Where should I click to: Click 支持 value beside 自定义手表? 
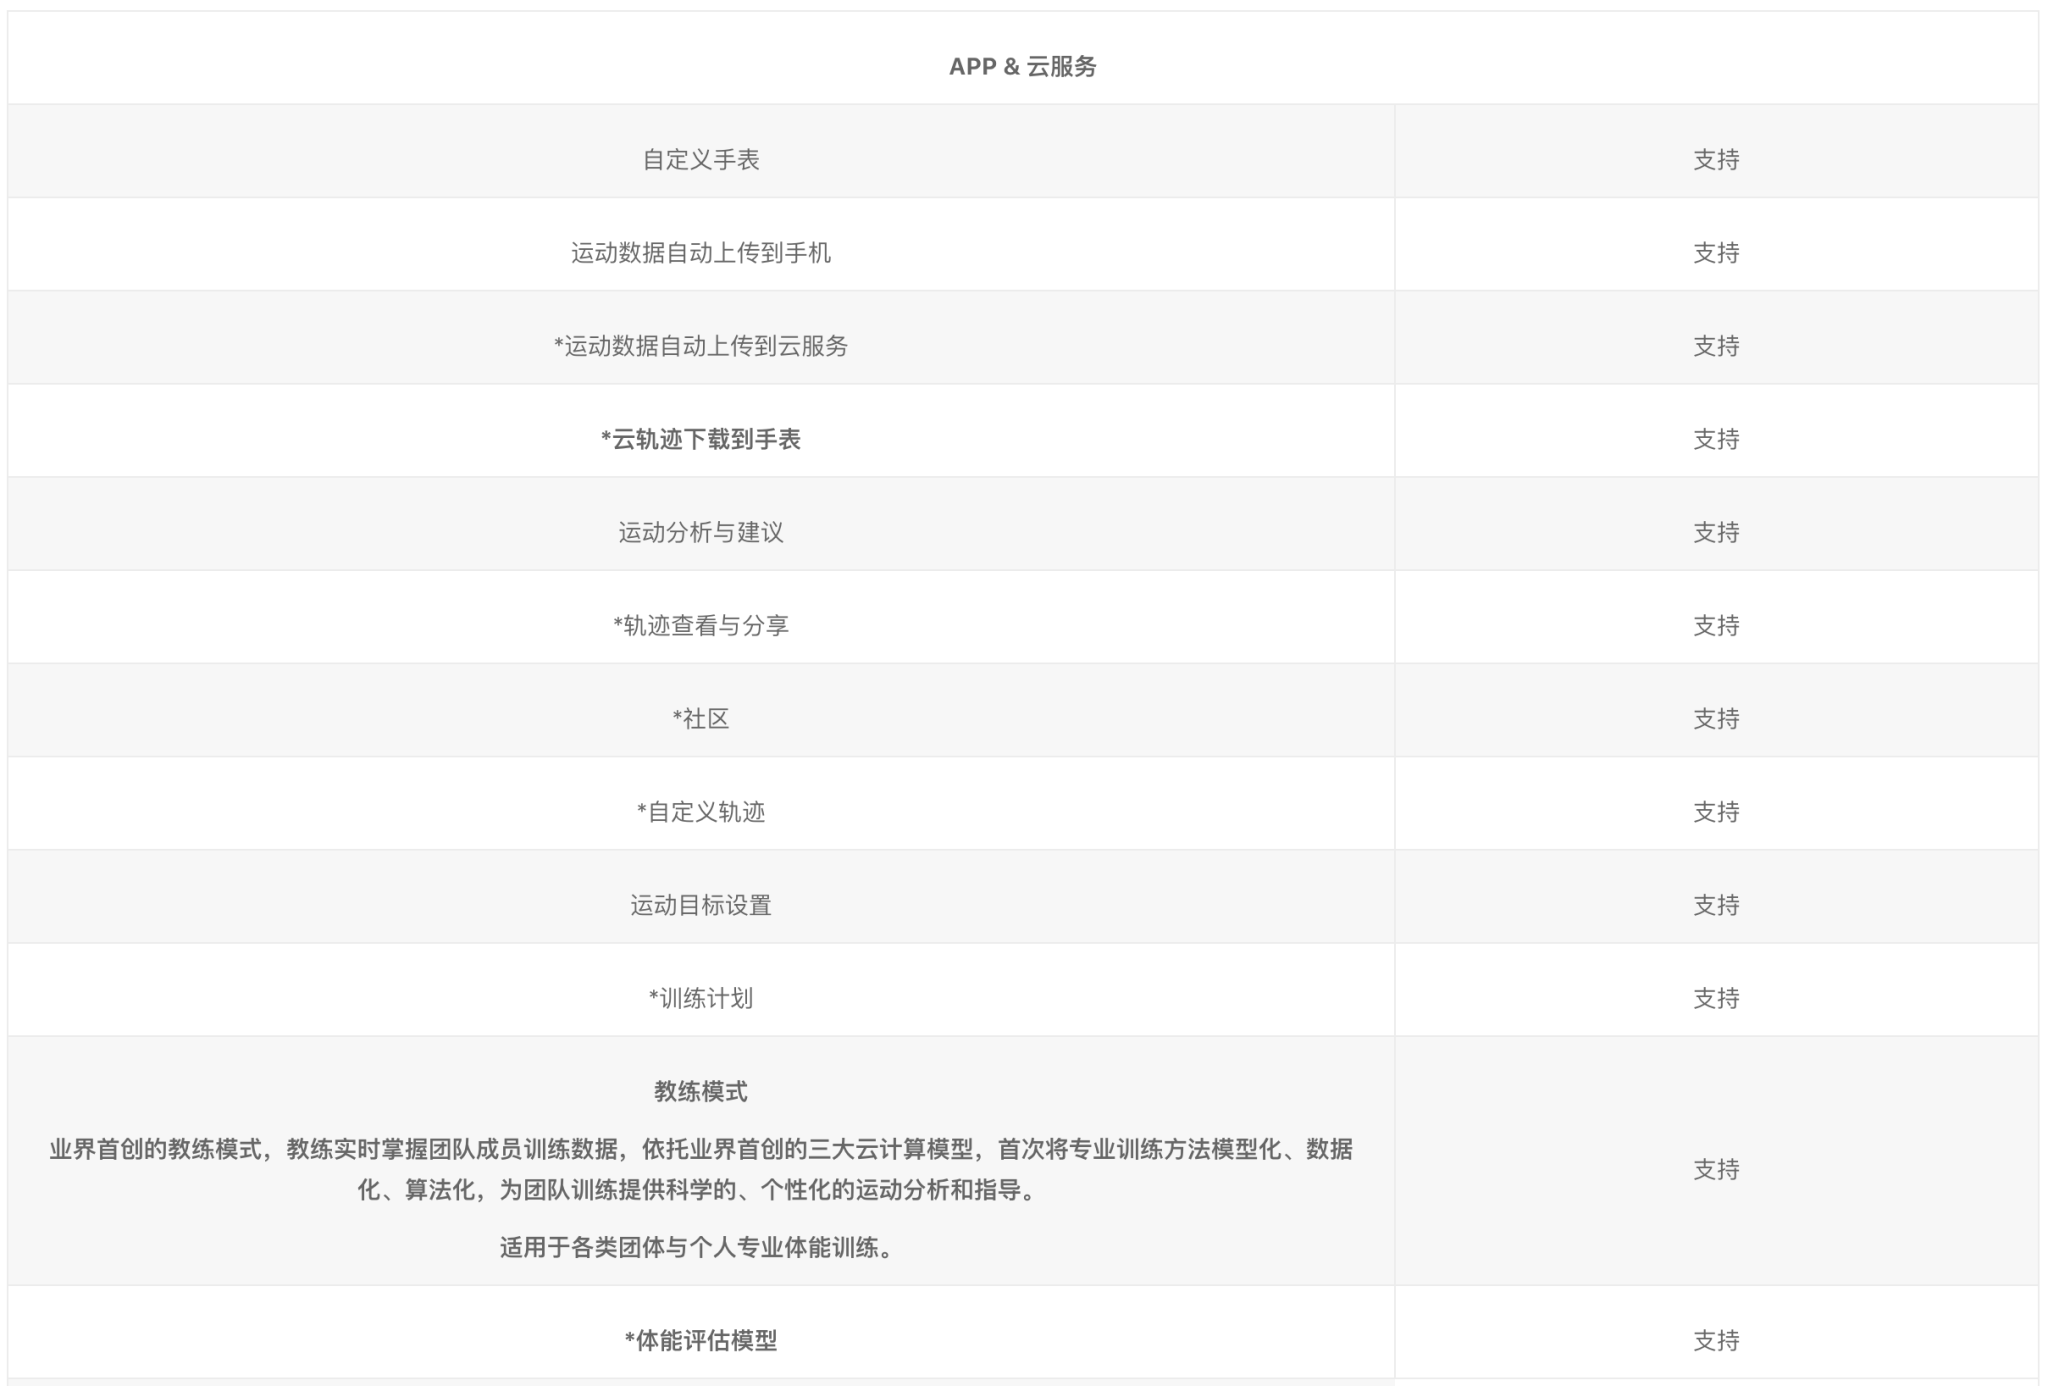click(1716, 159)
